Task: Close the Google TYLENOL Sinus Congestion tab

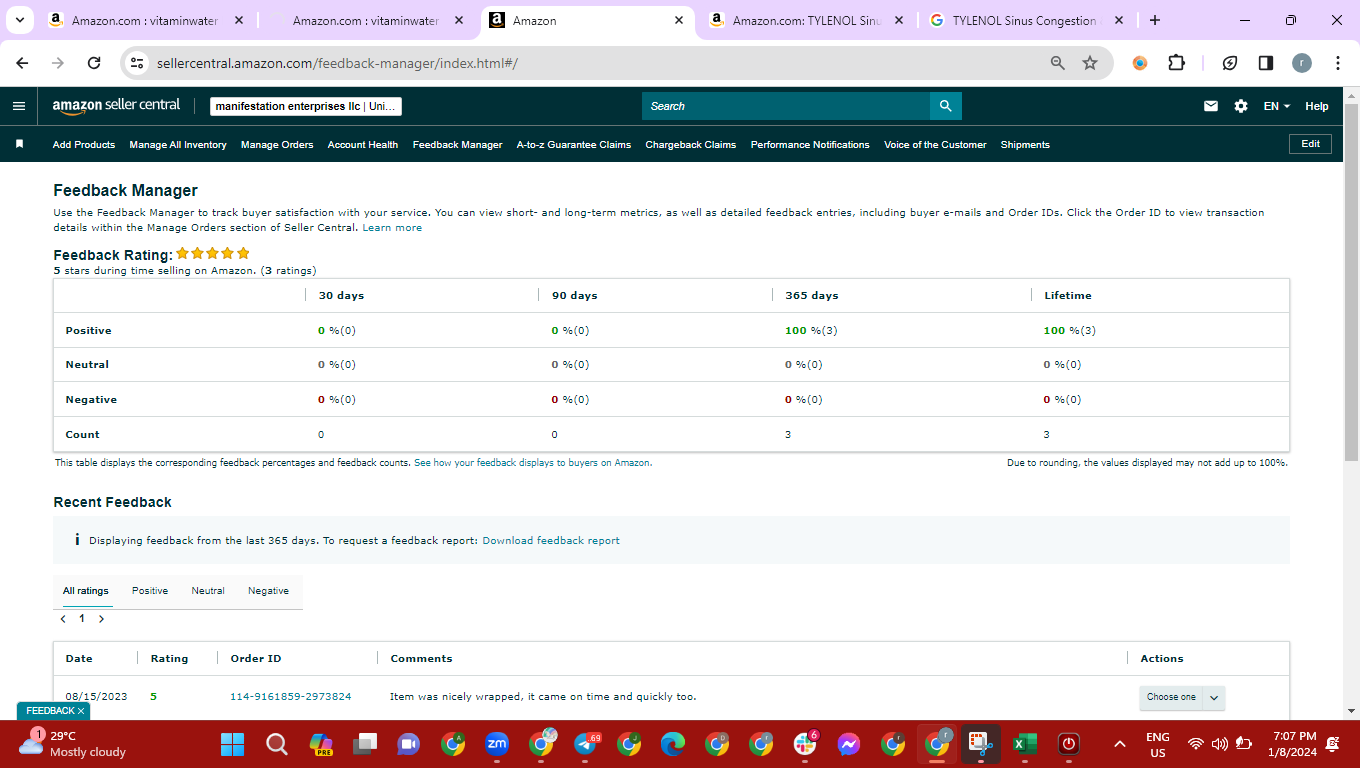Action: pyautogui.click(x=1119, y=20)
